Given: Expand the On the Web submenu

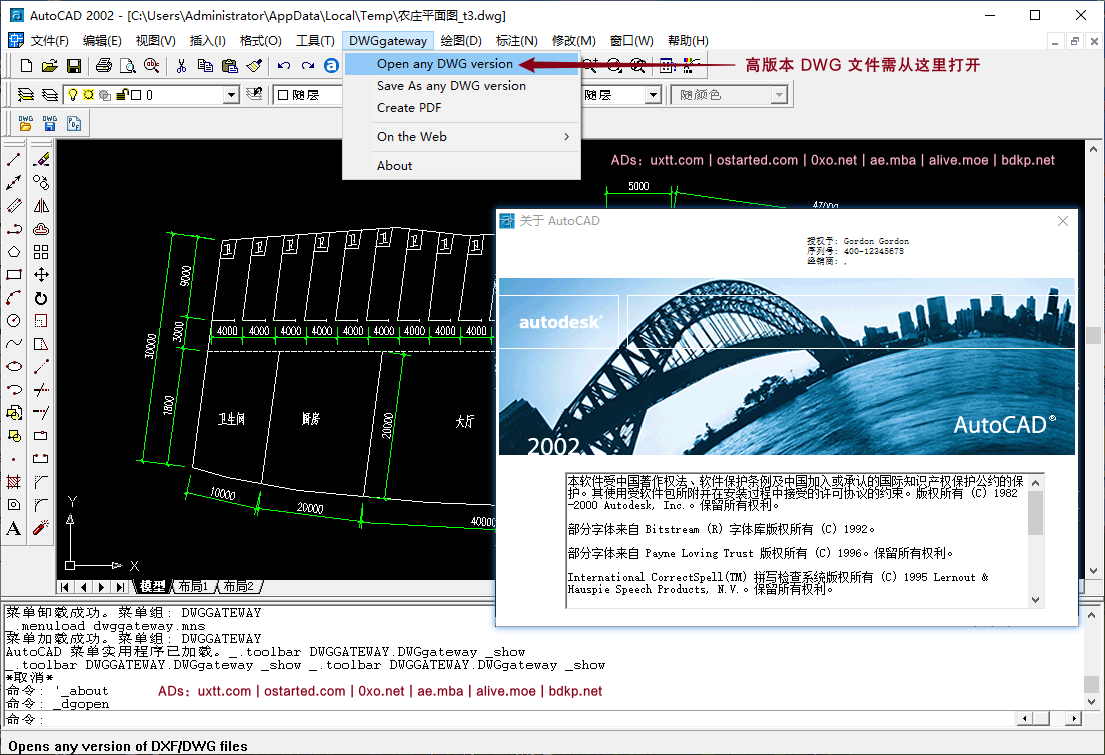Looking at the screenshot, I should click(462, 137).
